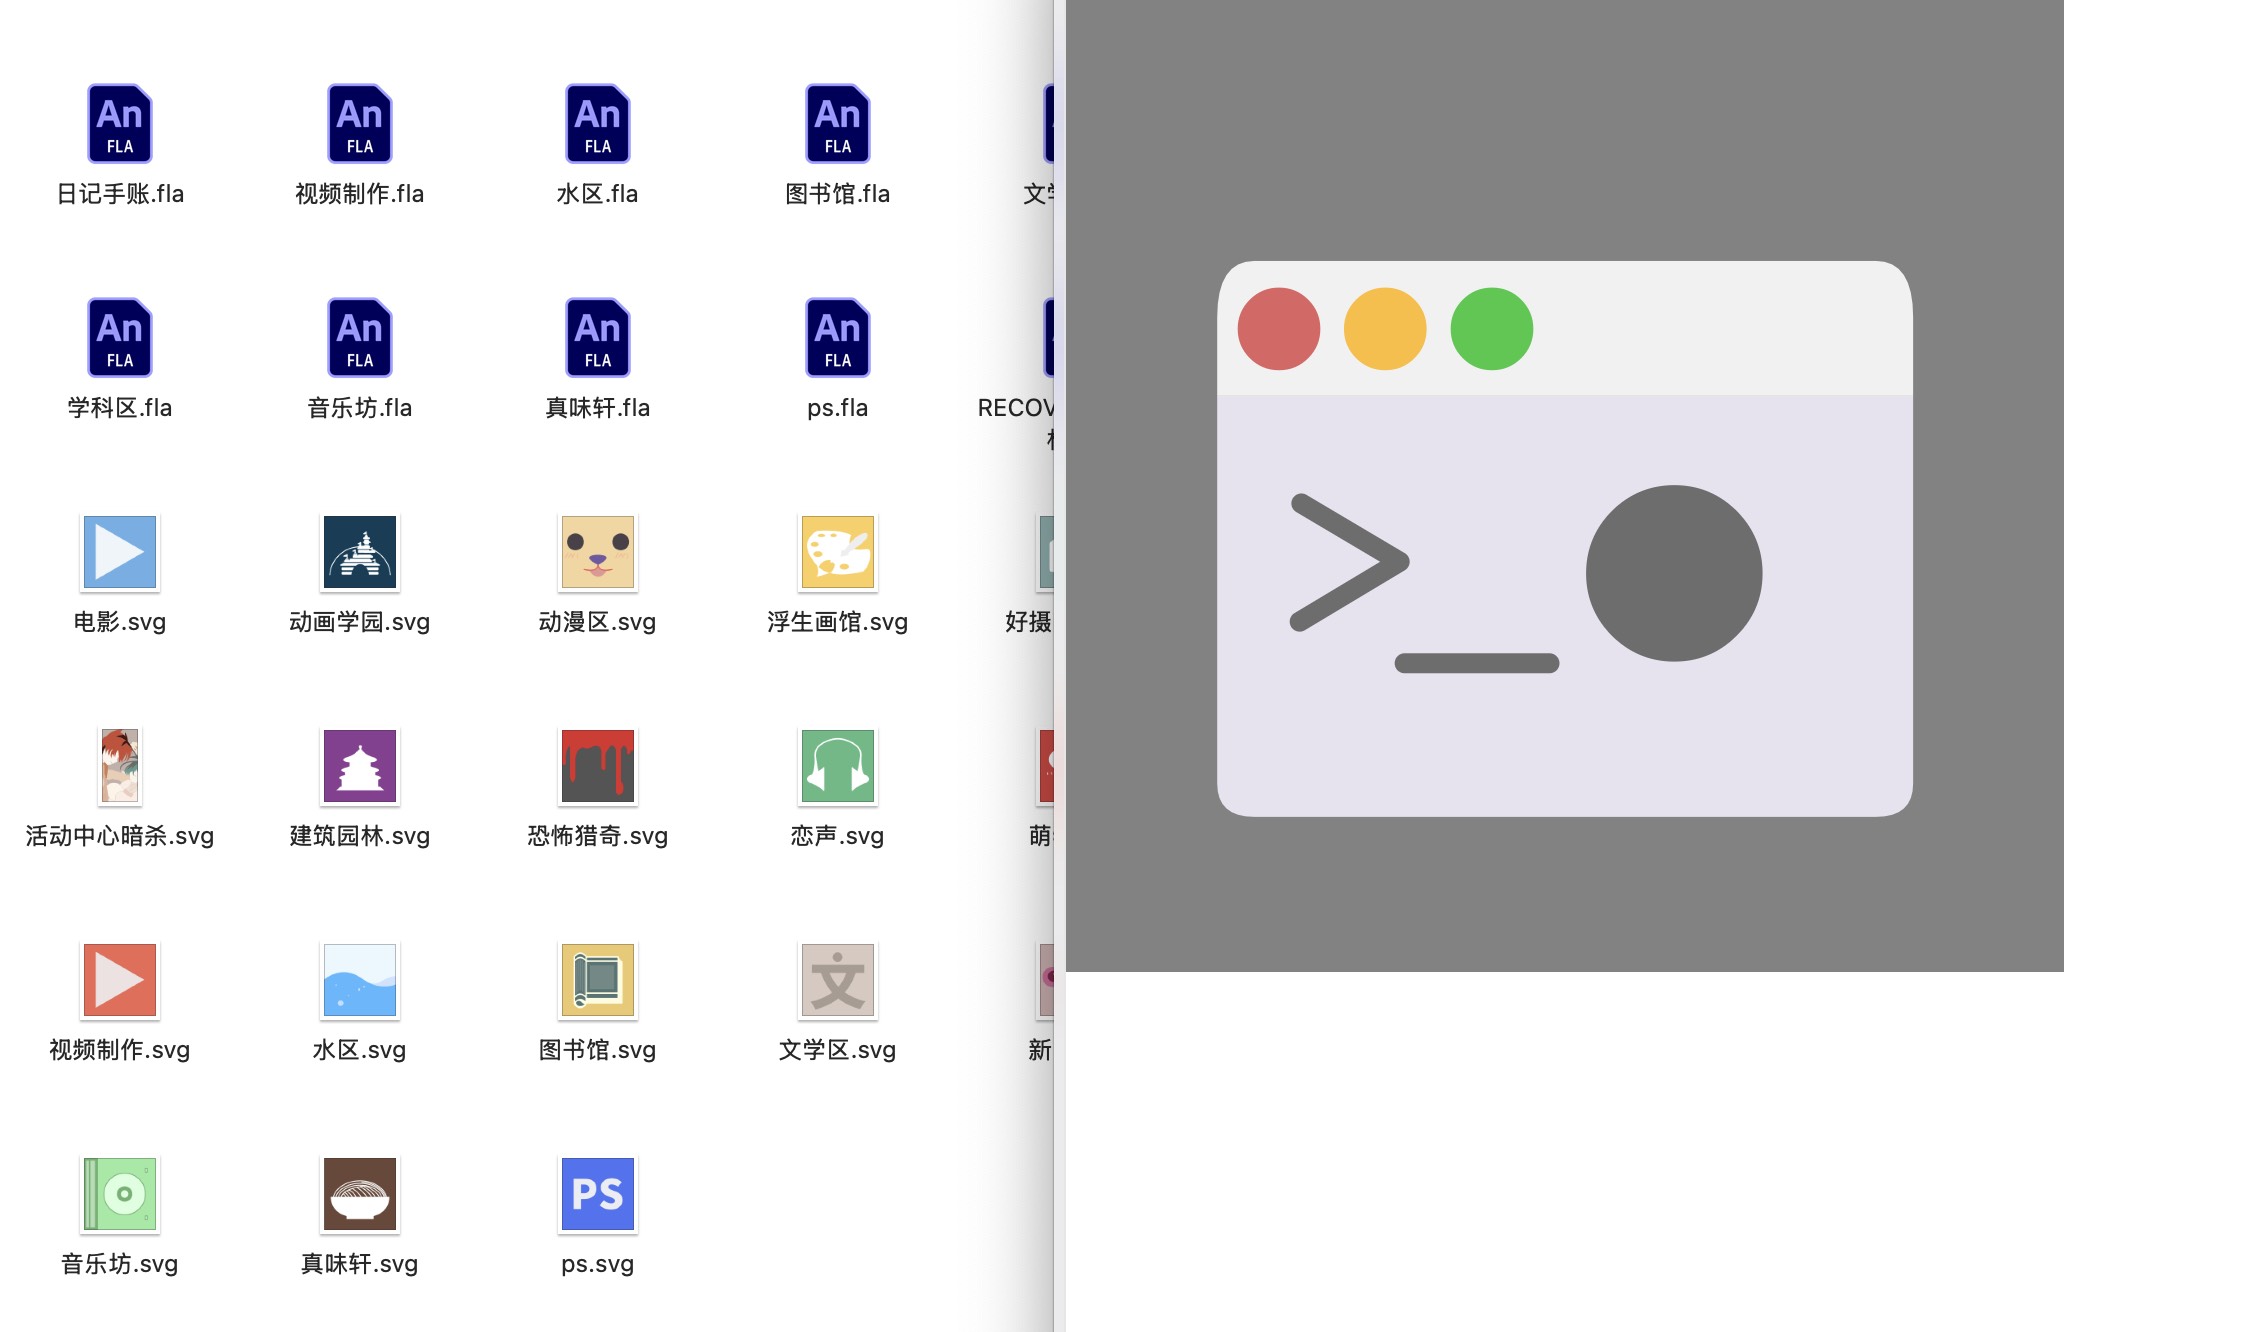2242x1332 pixels.
Task: Select the 文学区.svg character icon
Action: pyautogui.click(x=838, y=980)
